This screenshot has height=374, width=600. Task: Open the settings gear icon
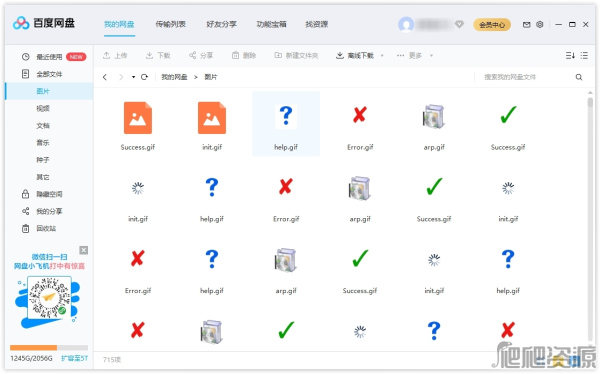click(x=540, y=24)
